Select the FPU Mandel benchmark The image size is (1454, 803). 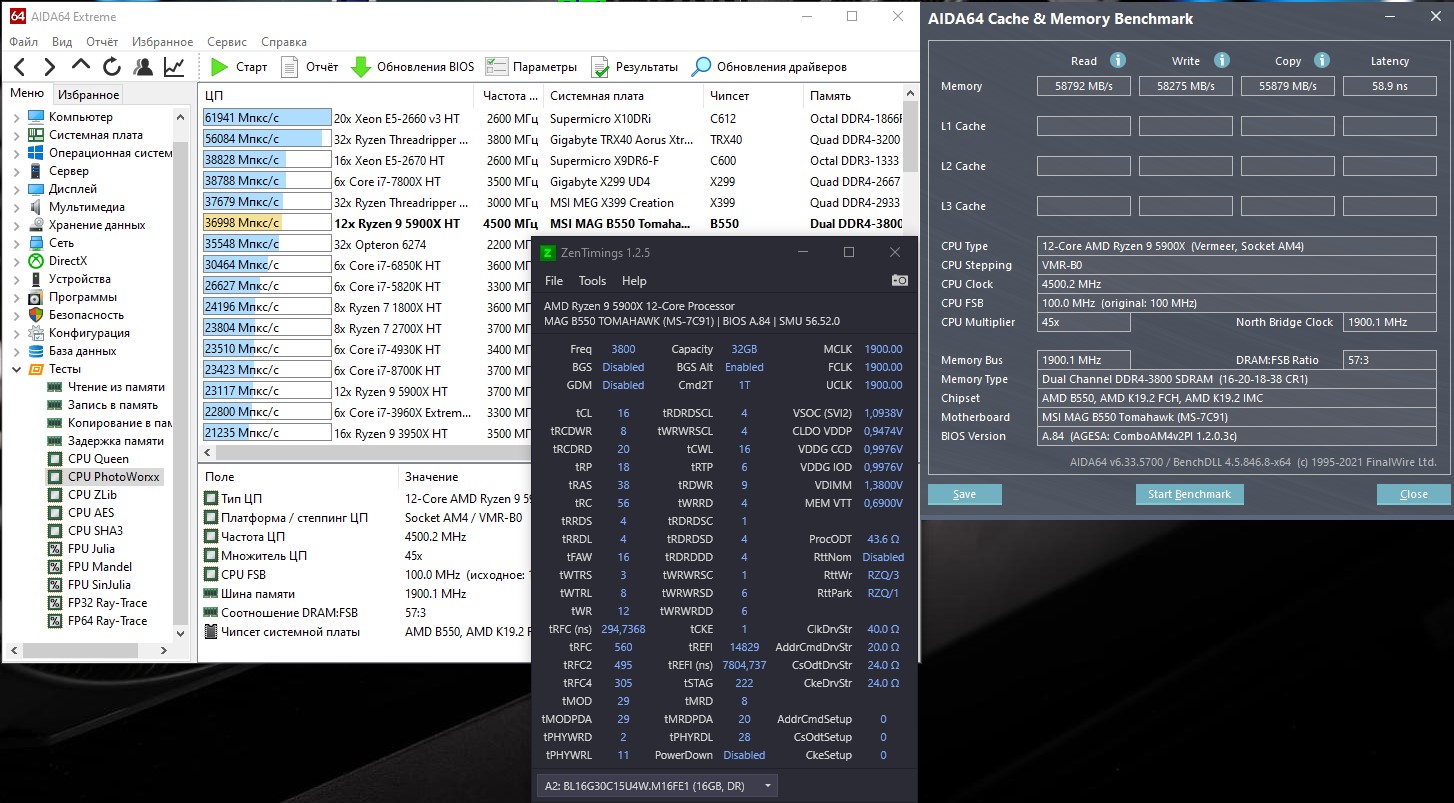98,567
